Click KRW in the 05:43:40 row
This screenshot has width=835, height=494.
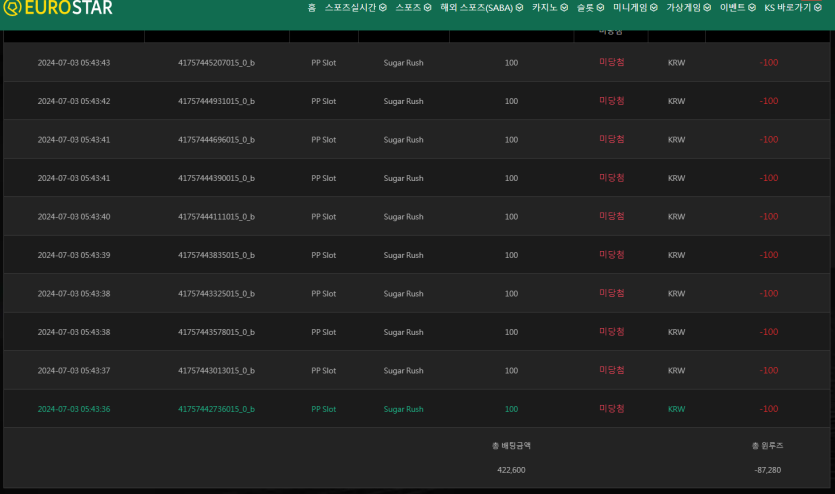[x=677, y=217]
